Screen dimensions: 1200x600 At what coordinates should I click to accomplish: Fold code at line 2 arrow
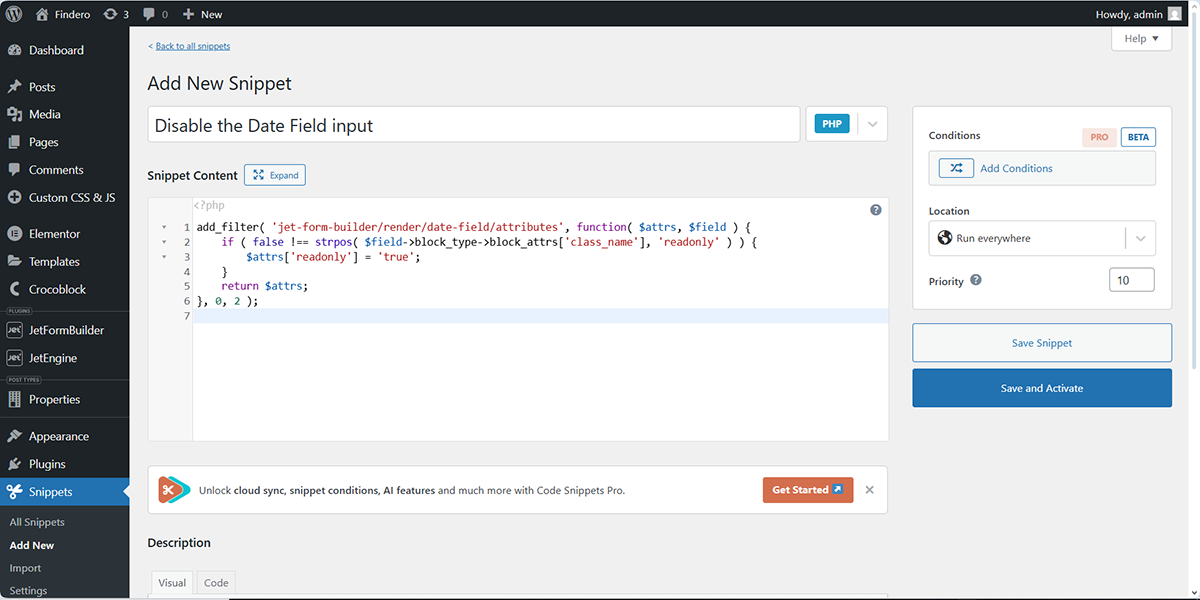(x=164, y=242)
